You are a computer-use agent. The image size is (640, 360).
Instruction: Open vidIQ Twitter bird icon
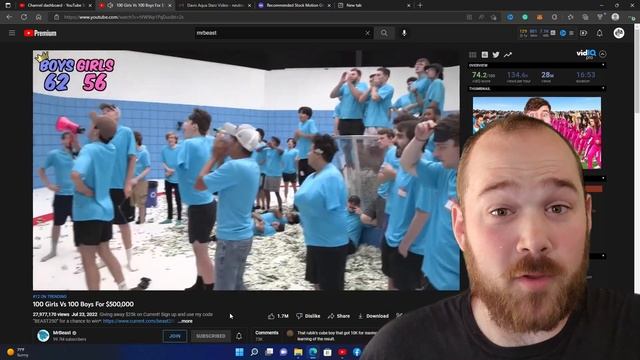[496, 55]
